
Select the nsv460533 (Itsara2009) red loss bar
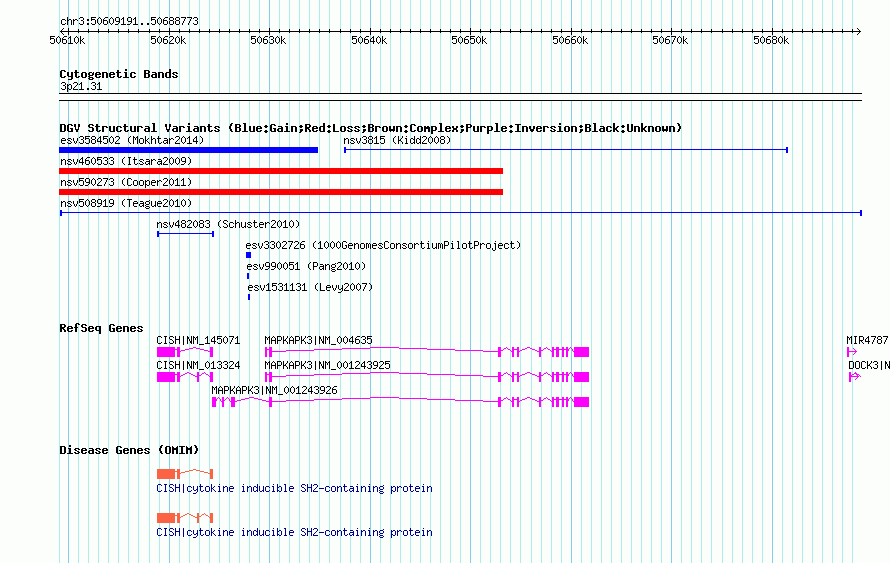tap(281, 171)
